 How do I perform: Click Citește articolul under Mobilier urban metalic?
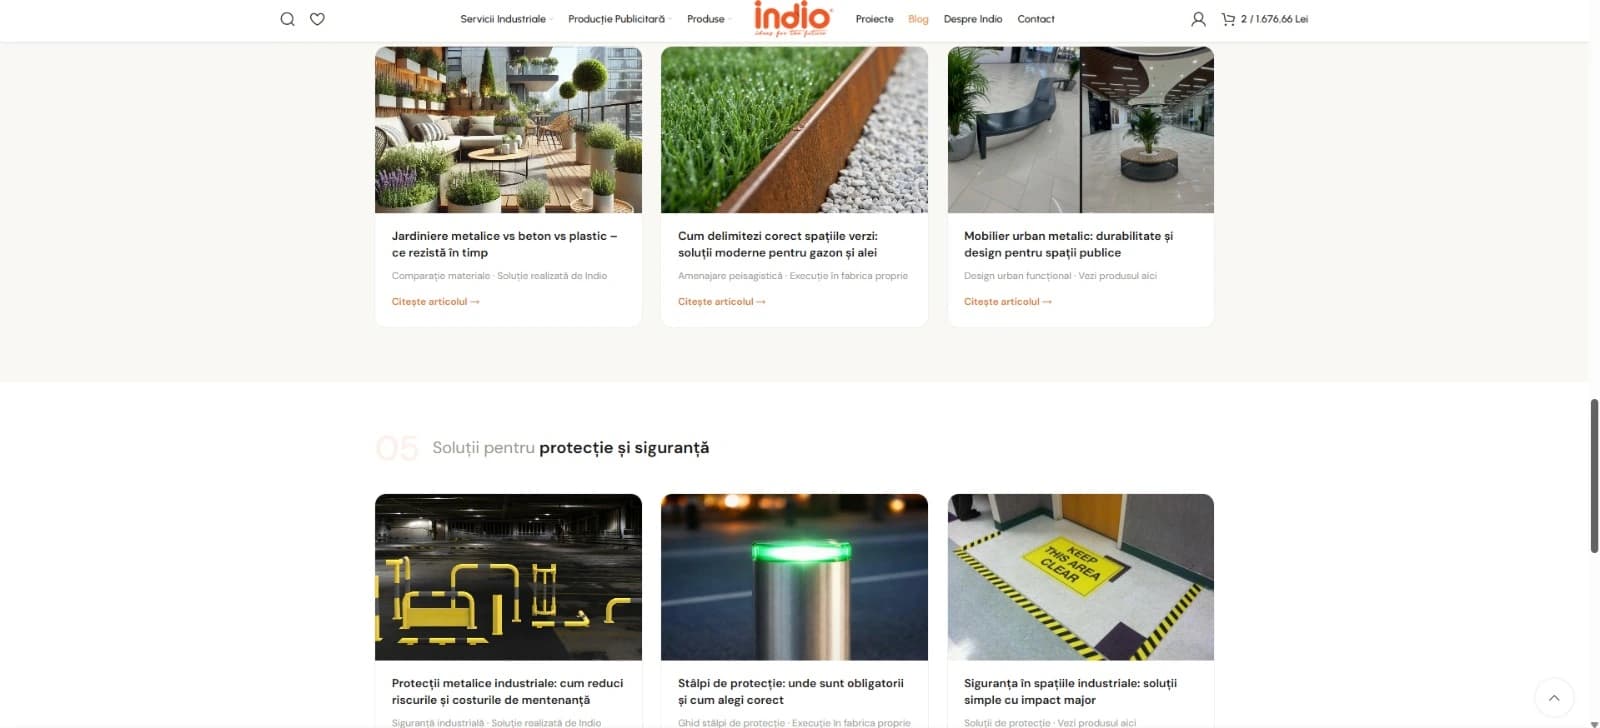click(x=1007, y=301)
